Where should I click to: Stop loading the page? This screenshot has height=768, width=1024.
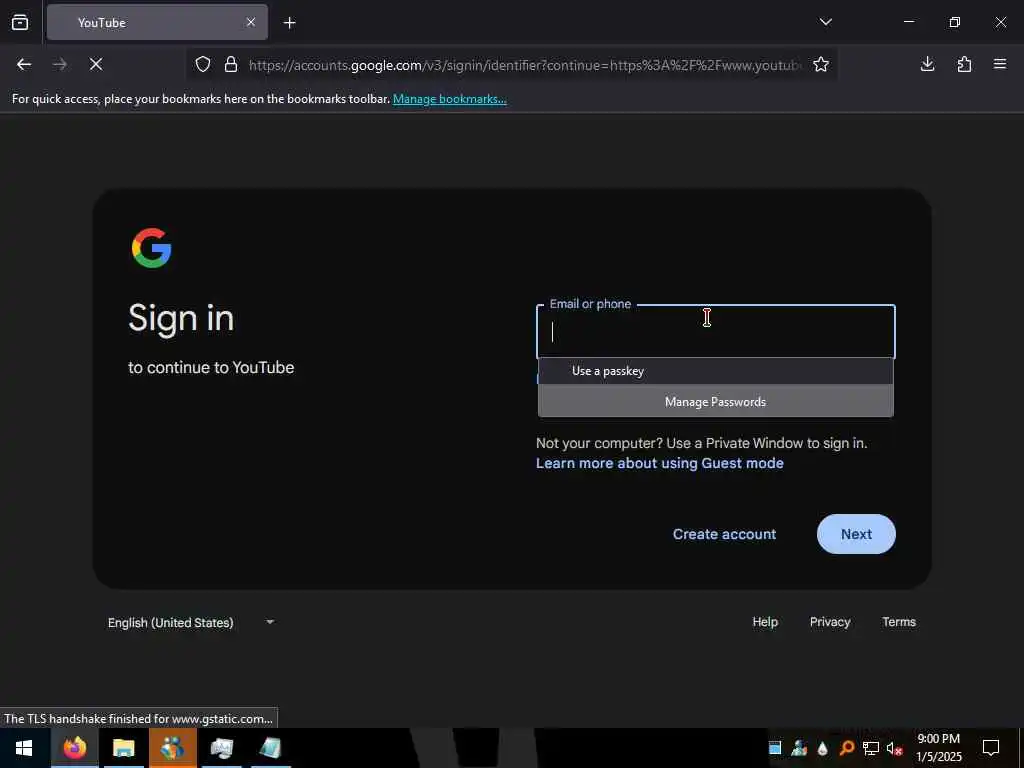coord(96,64)
